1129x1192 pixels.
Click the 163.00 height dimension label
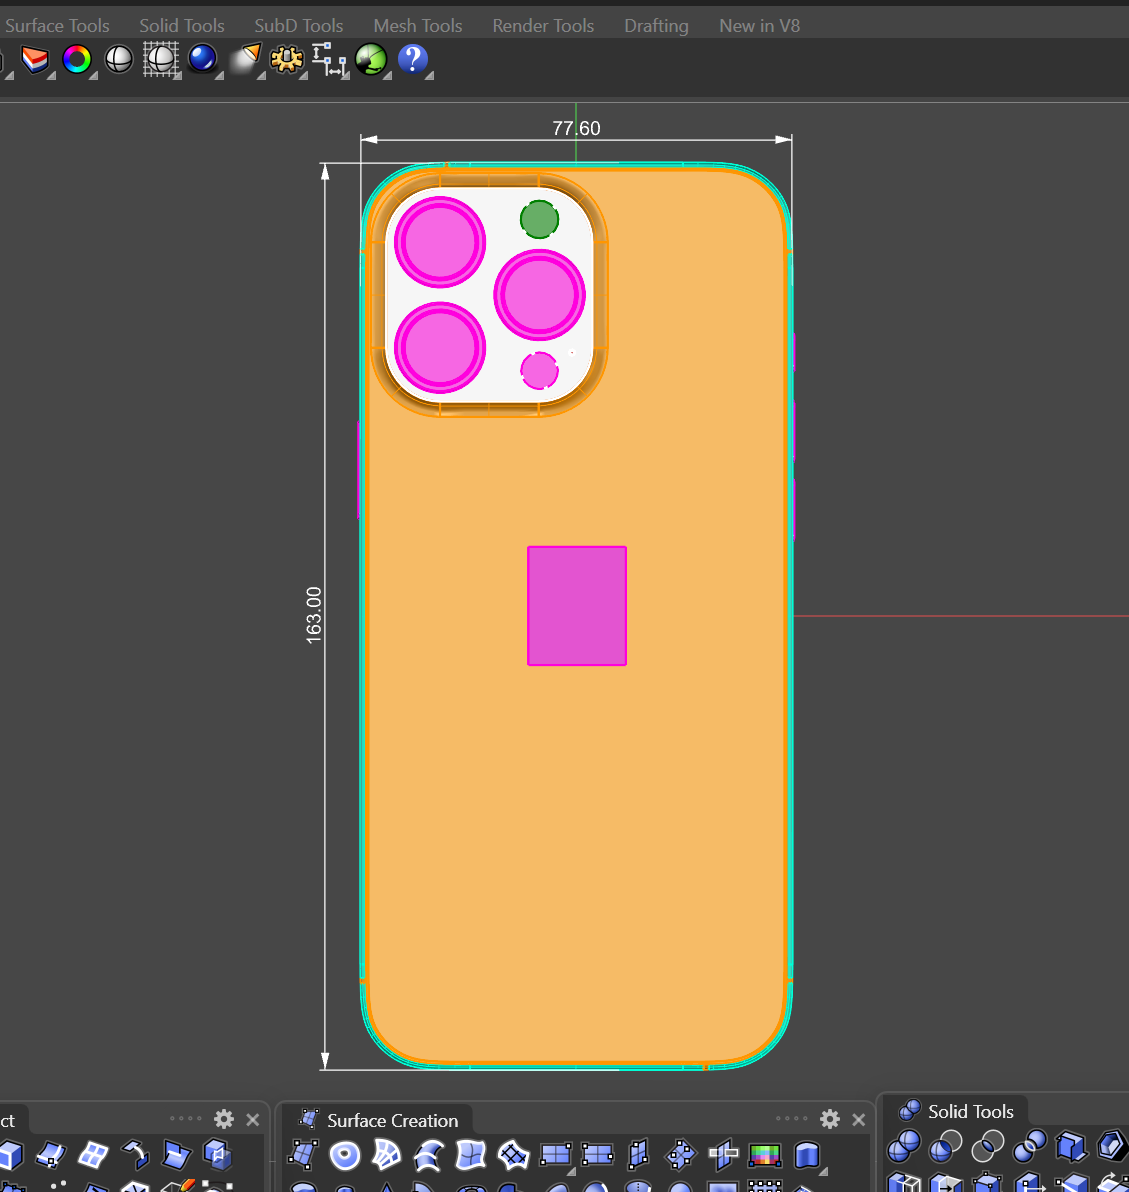[314, 615]
